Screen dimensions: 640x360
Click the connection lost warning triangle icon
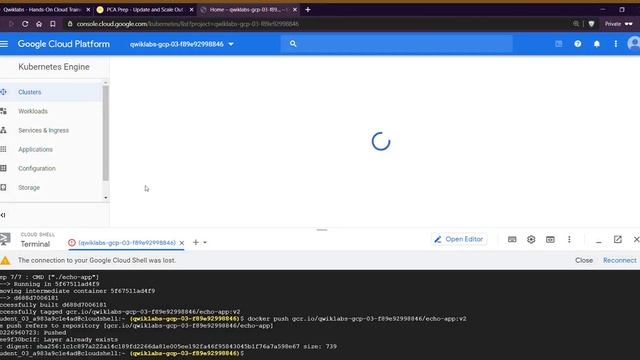click(5, 260)
